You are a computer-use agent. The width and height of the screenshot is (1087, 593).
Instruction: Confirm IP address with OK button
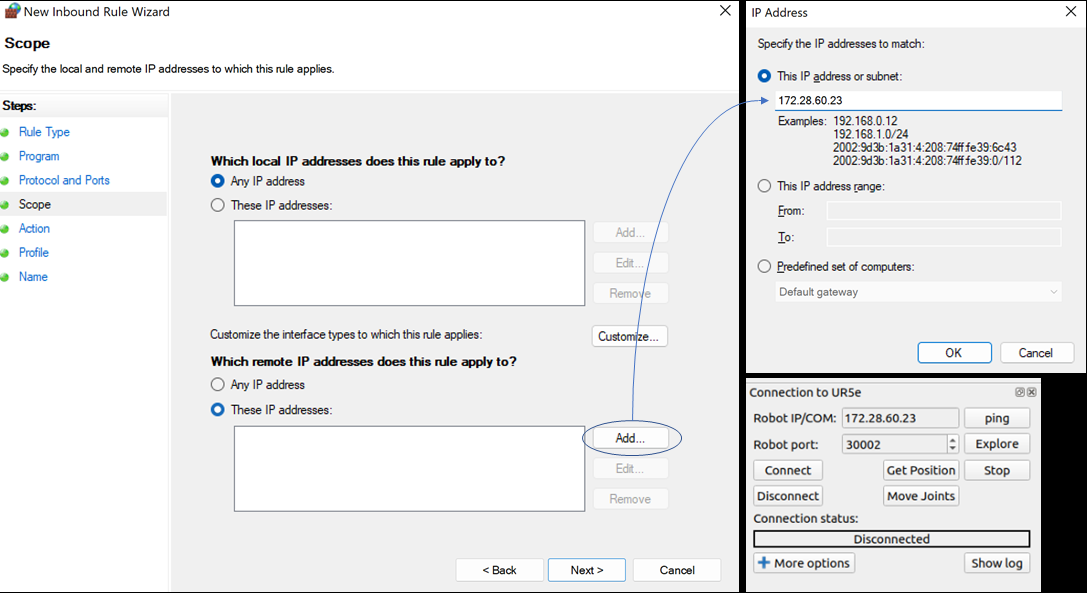point(953,352)
